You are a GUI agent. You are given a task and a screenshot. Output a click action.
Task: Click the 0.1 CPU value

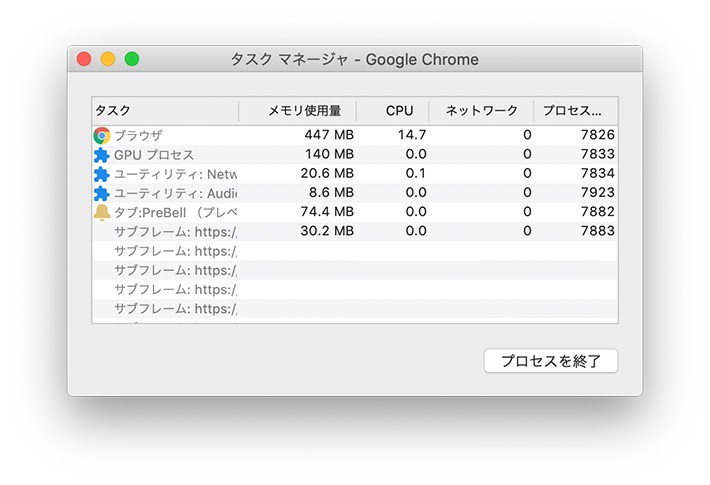point(416,173)
